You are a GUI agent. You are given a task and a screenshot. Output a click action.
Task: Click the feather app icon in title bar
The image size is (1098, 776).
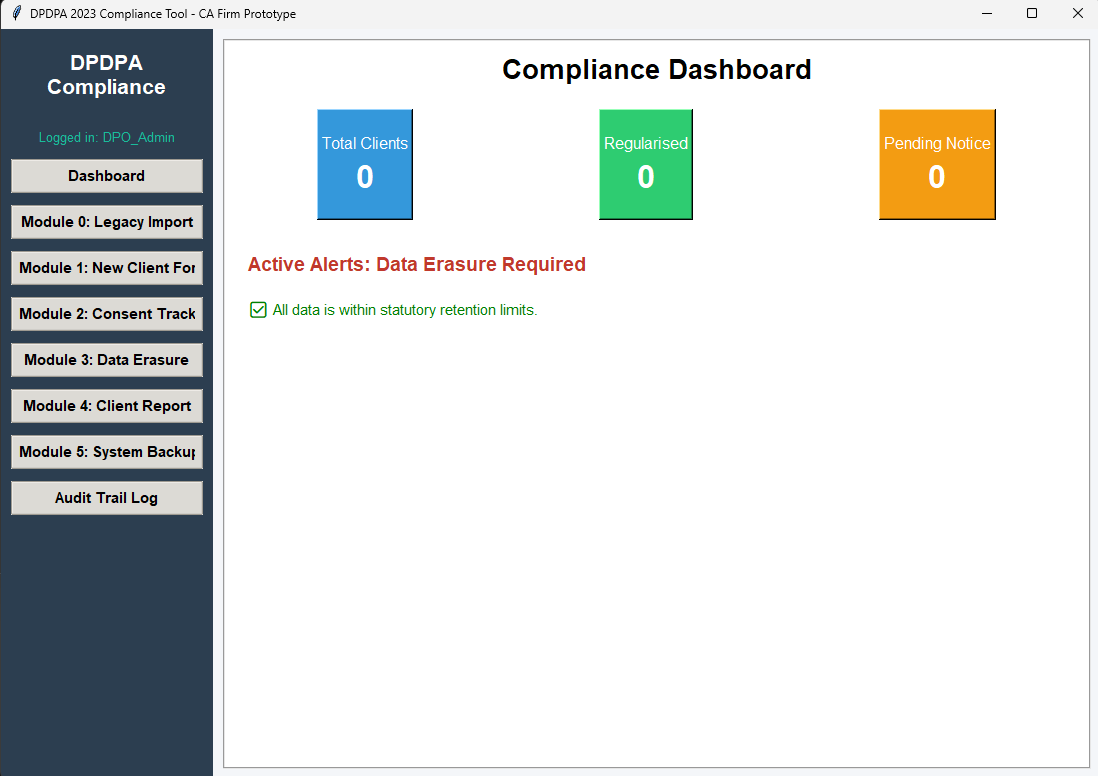click(16, 14)
